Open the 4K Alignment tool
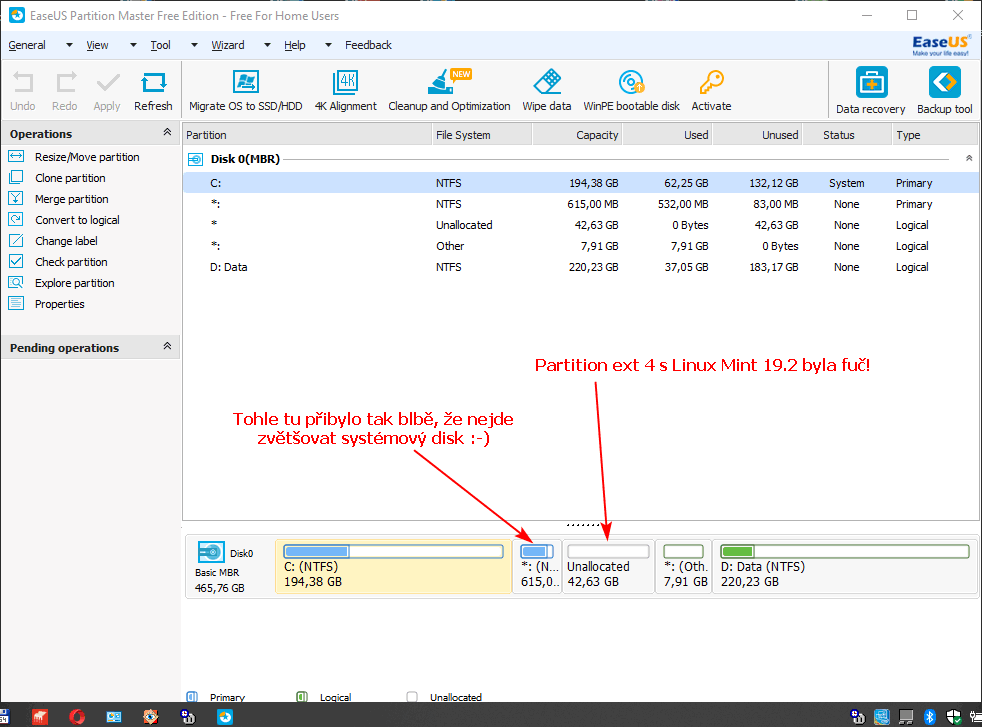This screenshot has width=982, height=727. [345, 90]
